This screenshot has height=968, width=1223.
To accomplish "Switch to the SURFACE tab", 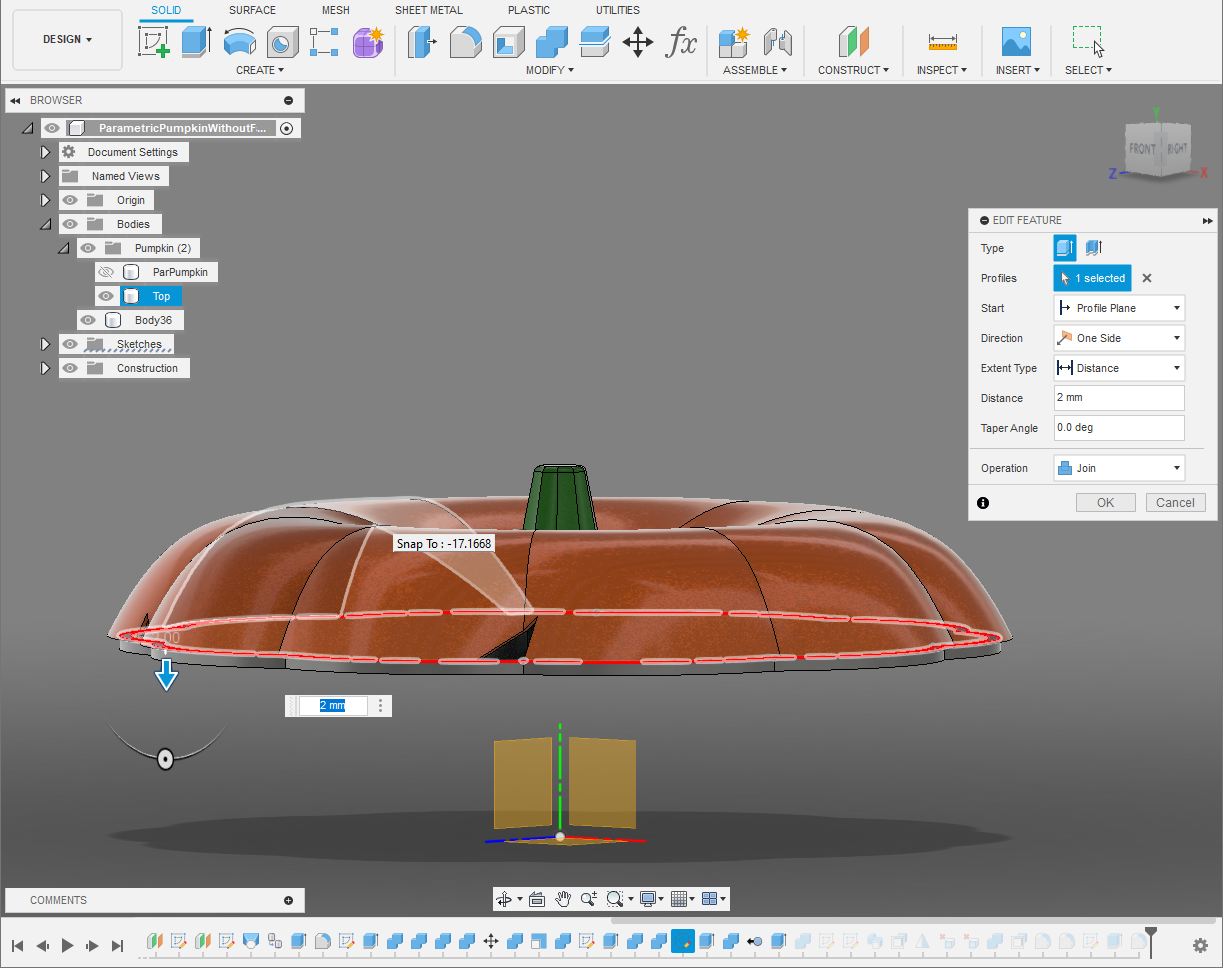I will [252, 10].
